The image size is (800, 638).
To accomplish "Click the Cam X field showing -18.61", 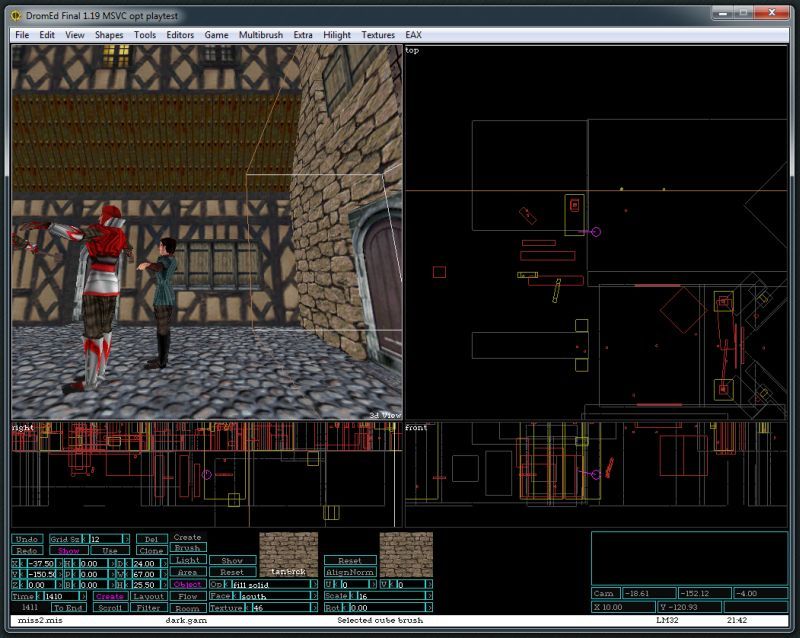I will pyautogui.click(x=648, y=593).
